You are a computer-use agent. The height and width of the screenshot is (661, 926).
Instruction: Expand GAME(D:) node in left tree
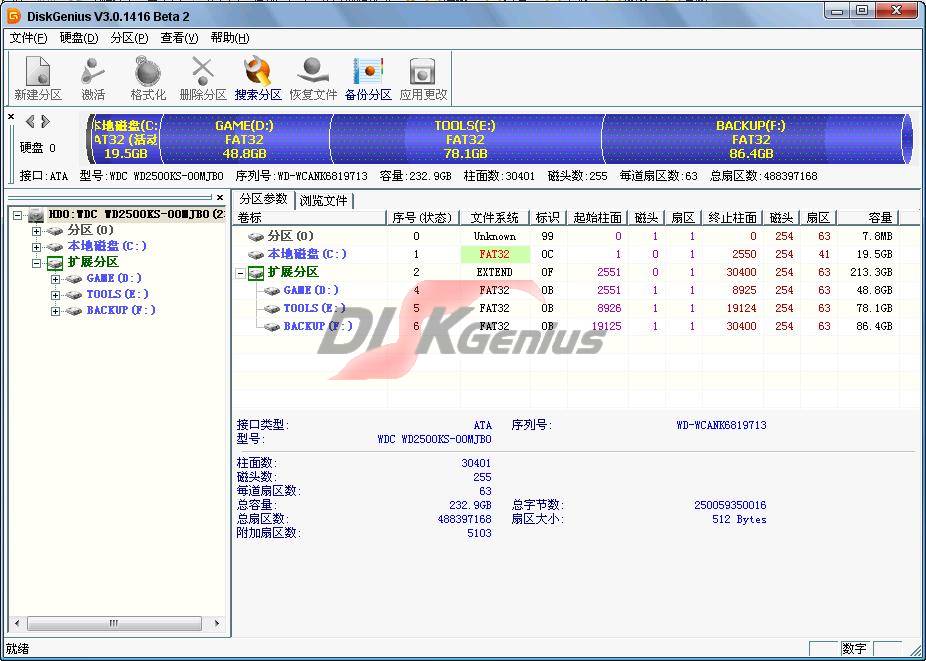pyautogui.click(x=56, y=279)
